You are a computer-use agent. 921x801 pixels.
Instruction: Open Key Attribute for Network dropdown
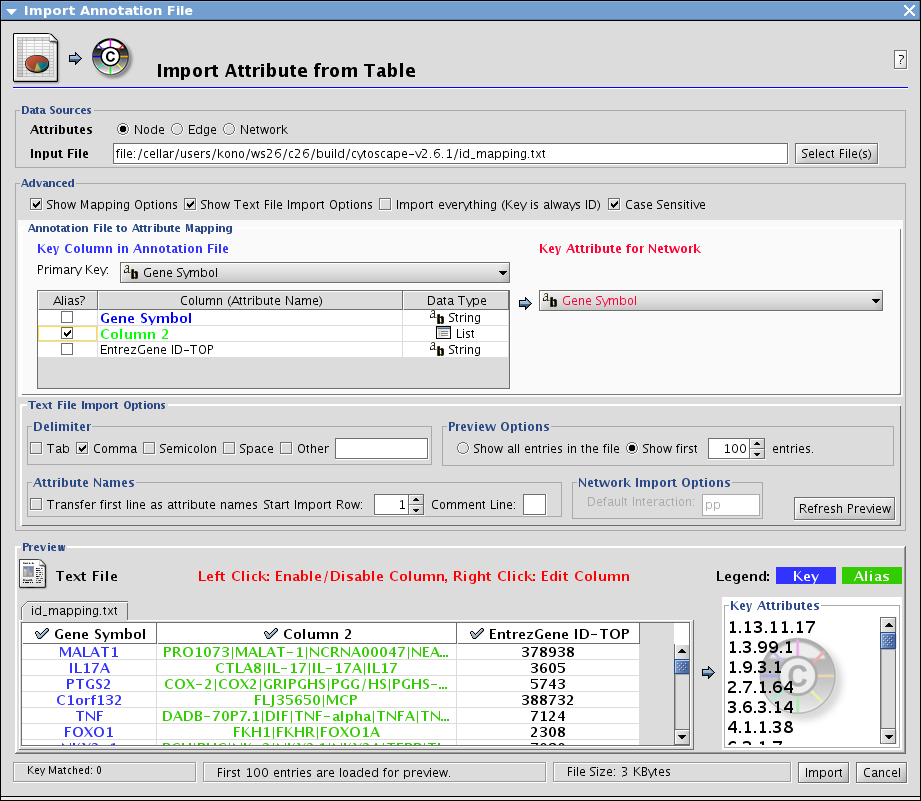click(710, 300)
